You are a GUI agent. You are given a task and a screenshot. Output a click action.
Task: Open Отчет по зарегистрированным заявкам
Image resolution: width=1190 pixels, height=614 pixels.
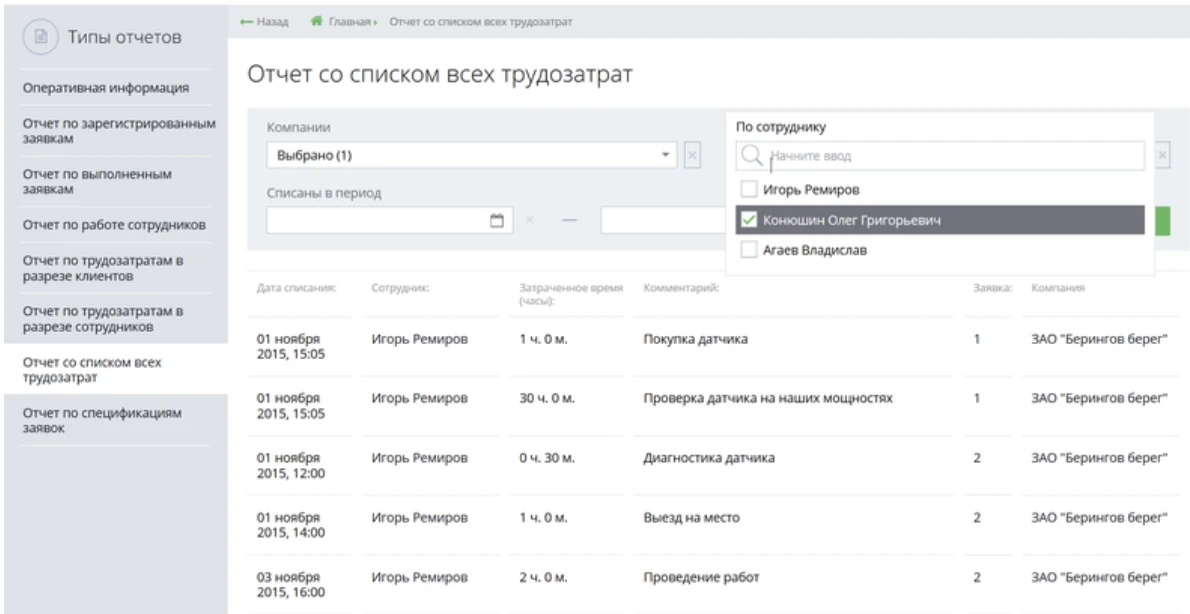point(119,131)
